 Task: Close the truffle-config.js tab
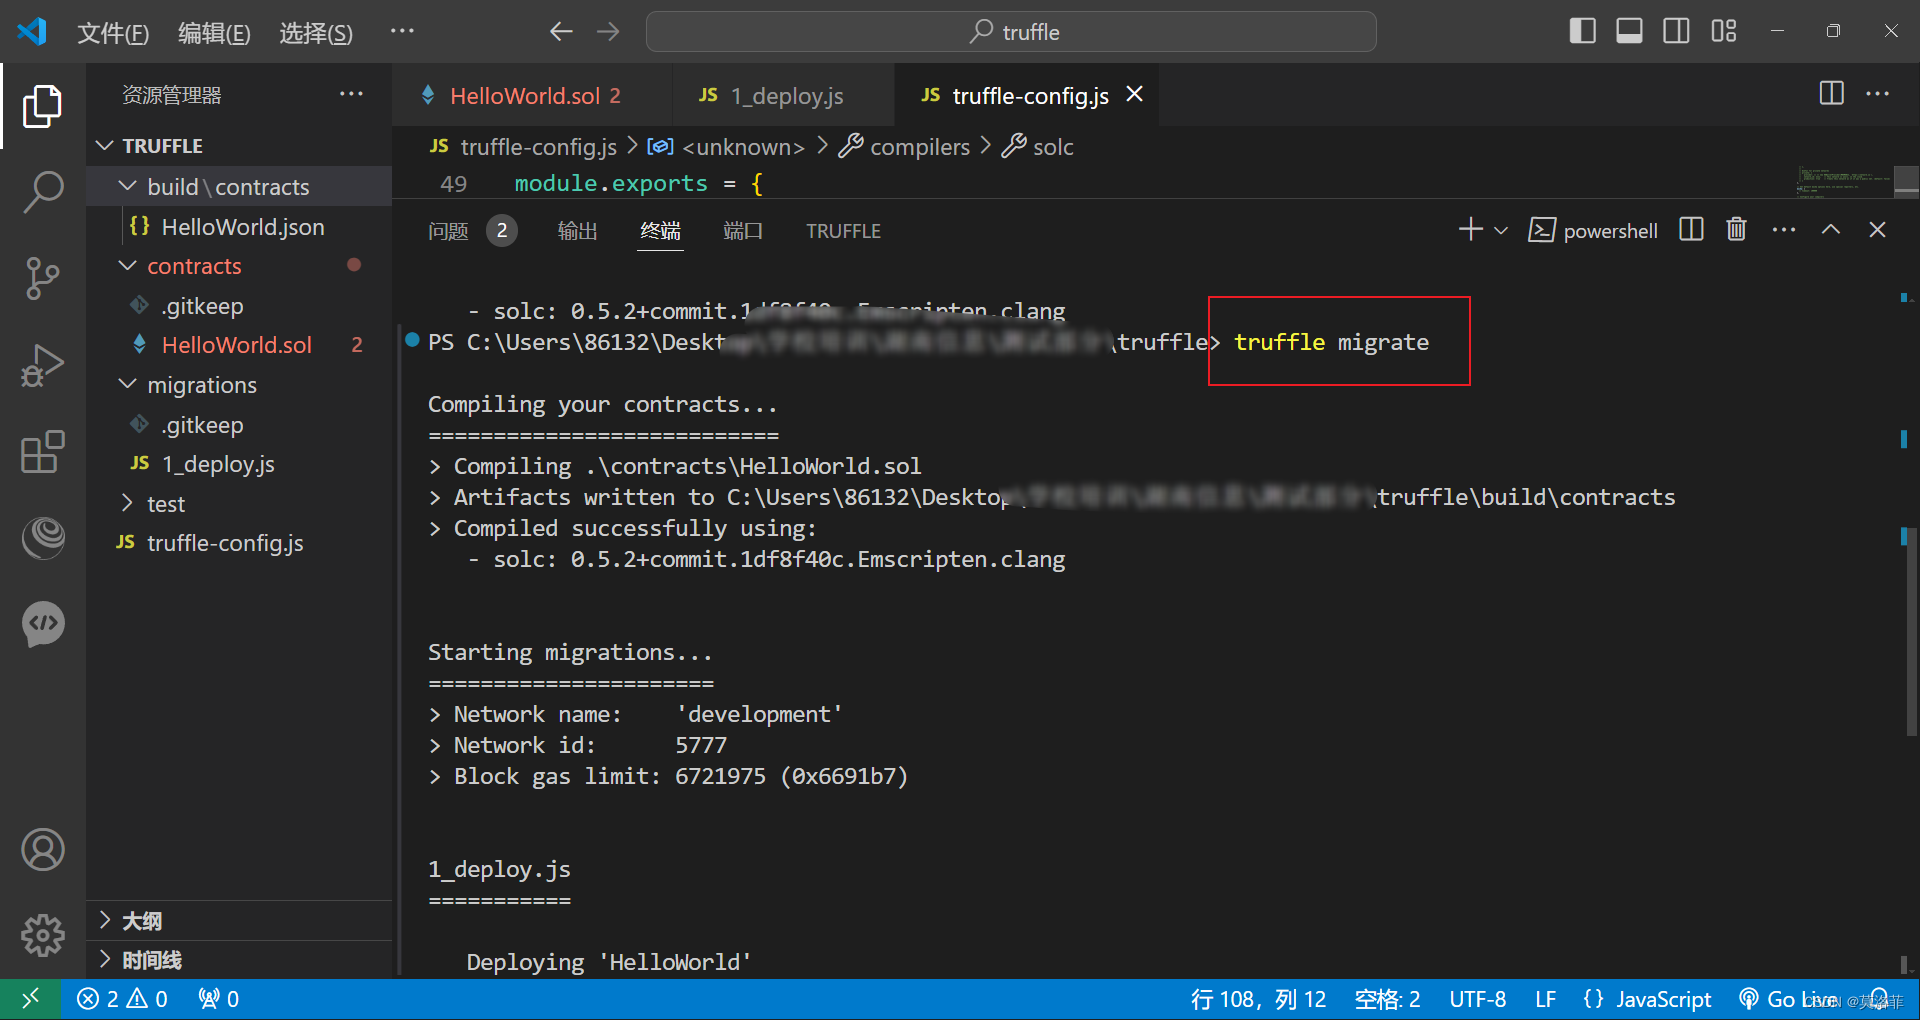1135,94
